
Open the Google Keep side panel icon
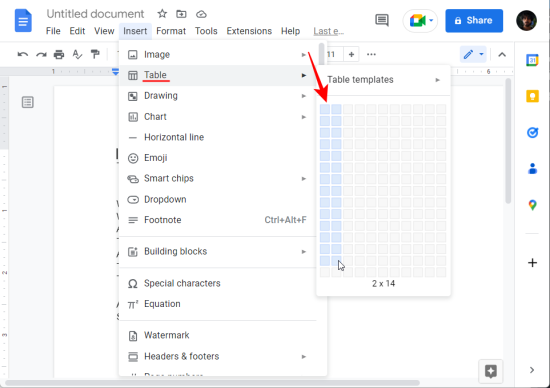532,96
